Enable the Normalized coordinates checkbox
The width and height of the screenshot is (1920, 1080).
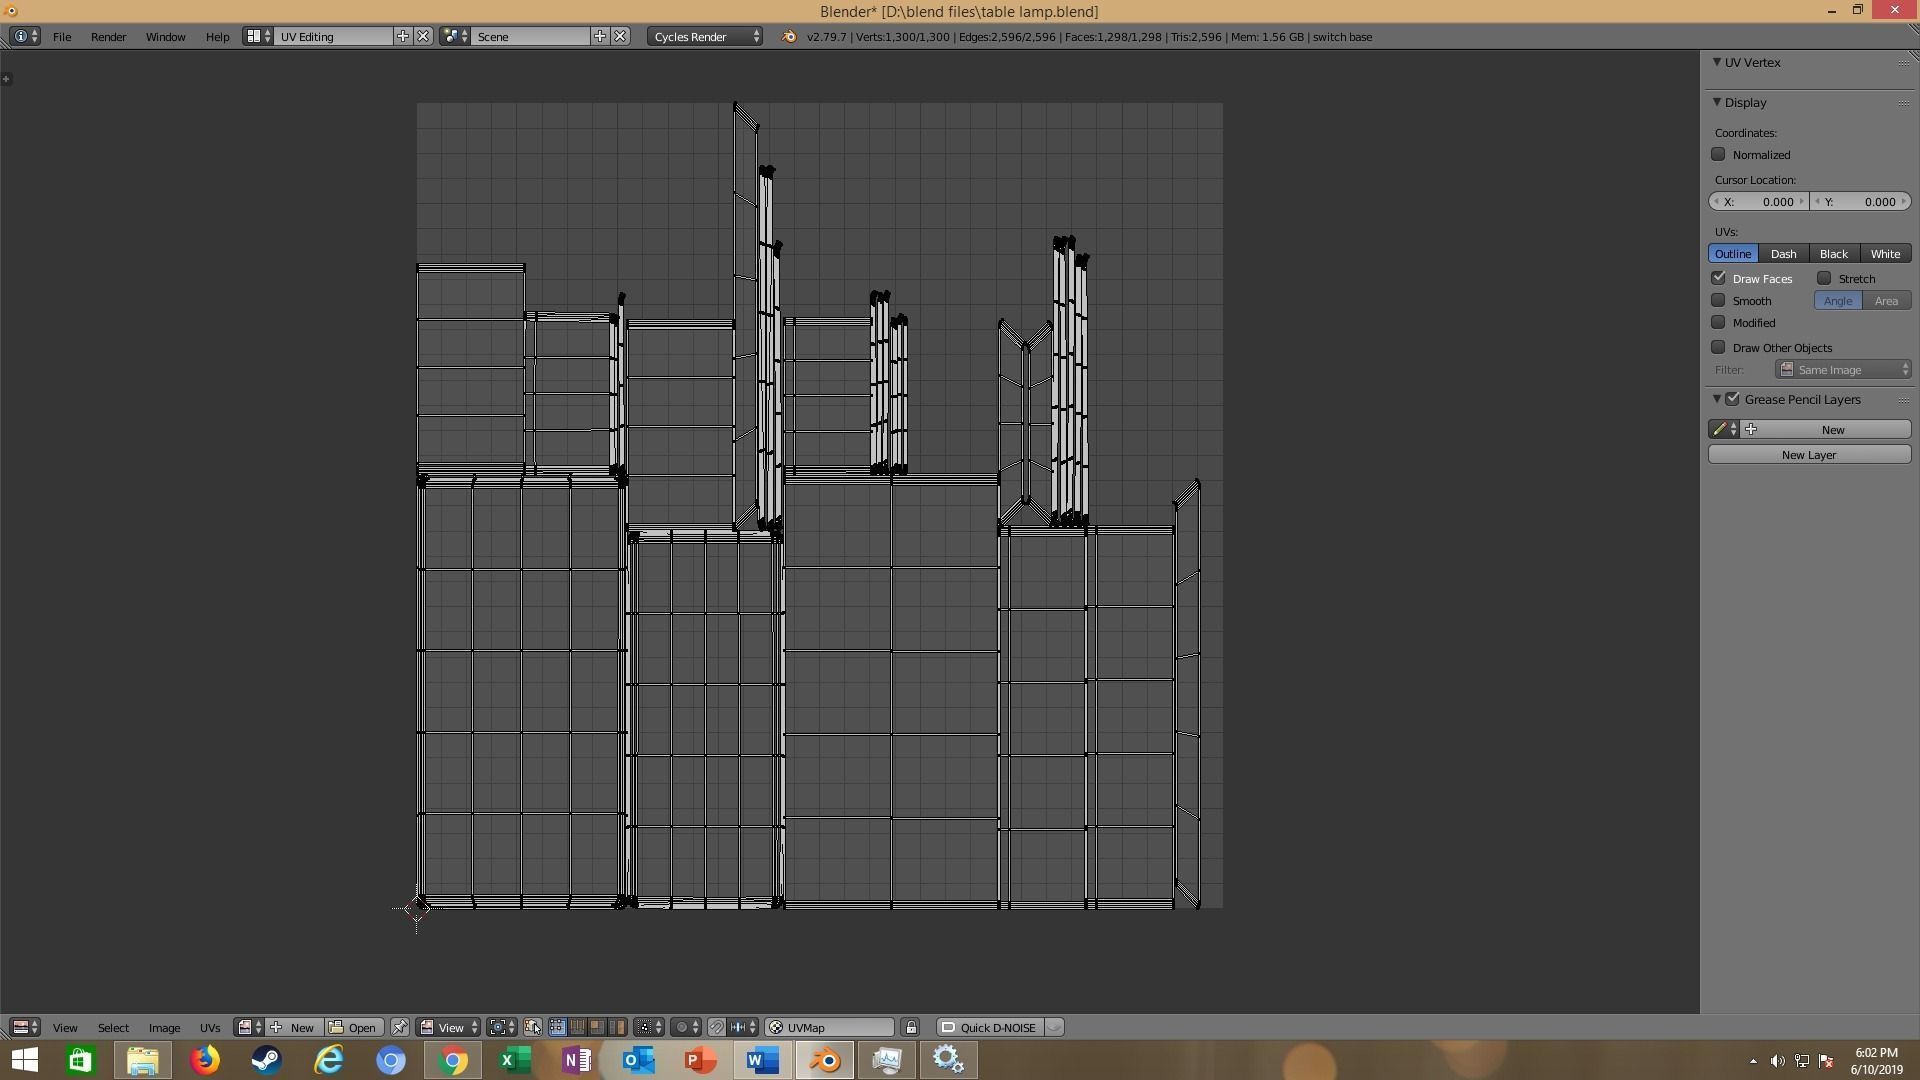pyautogui.click(x=1718, y=154)
